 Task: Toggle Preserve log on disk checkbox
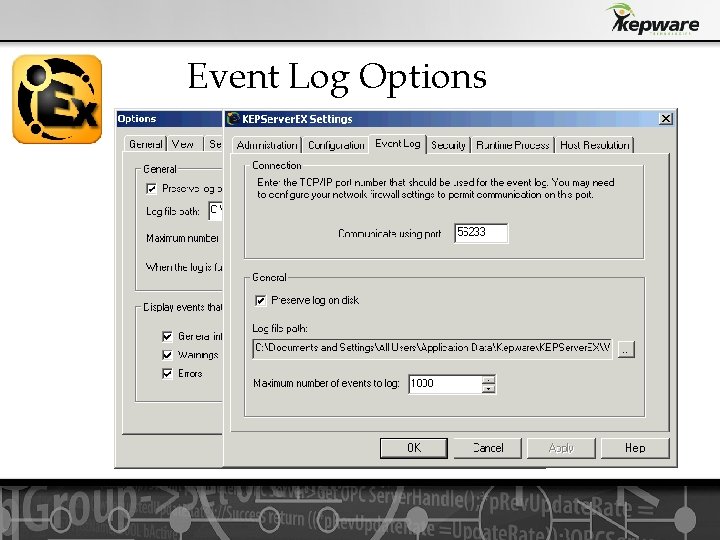(260, 300)
